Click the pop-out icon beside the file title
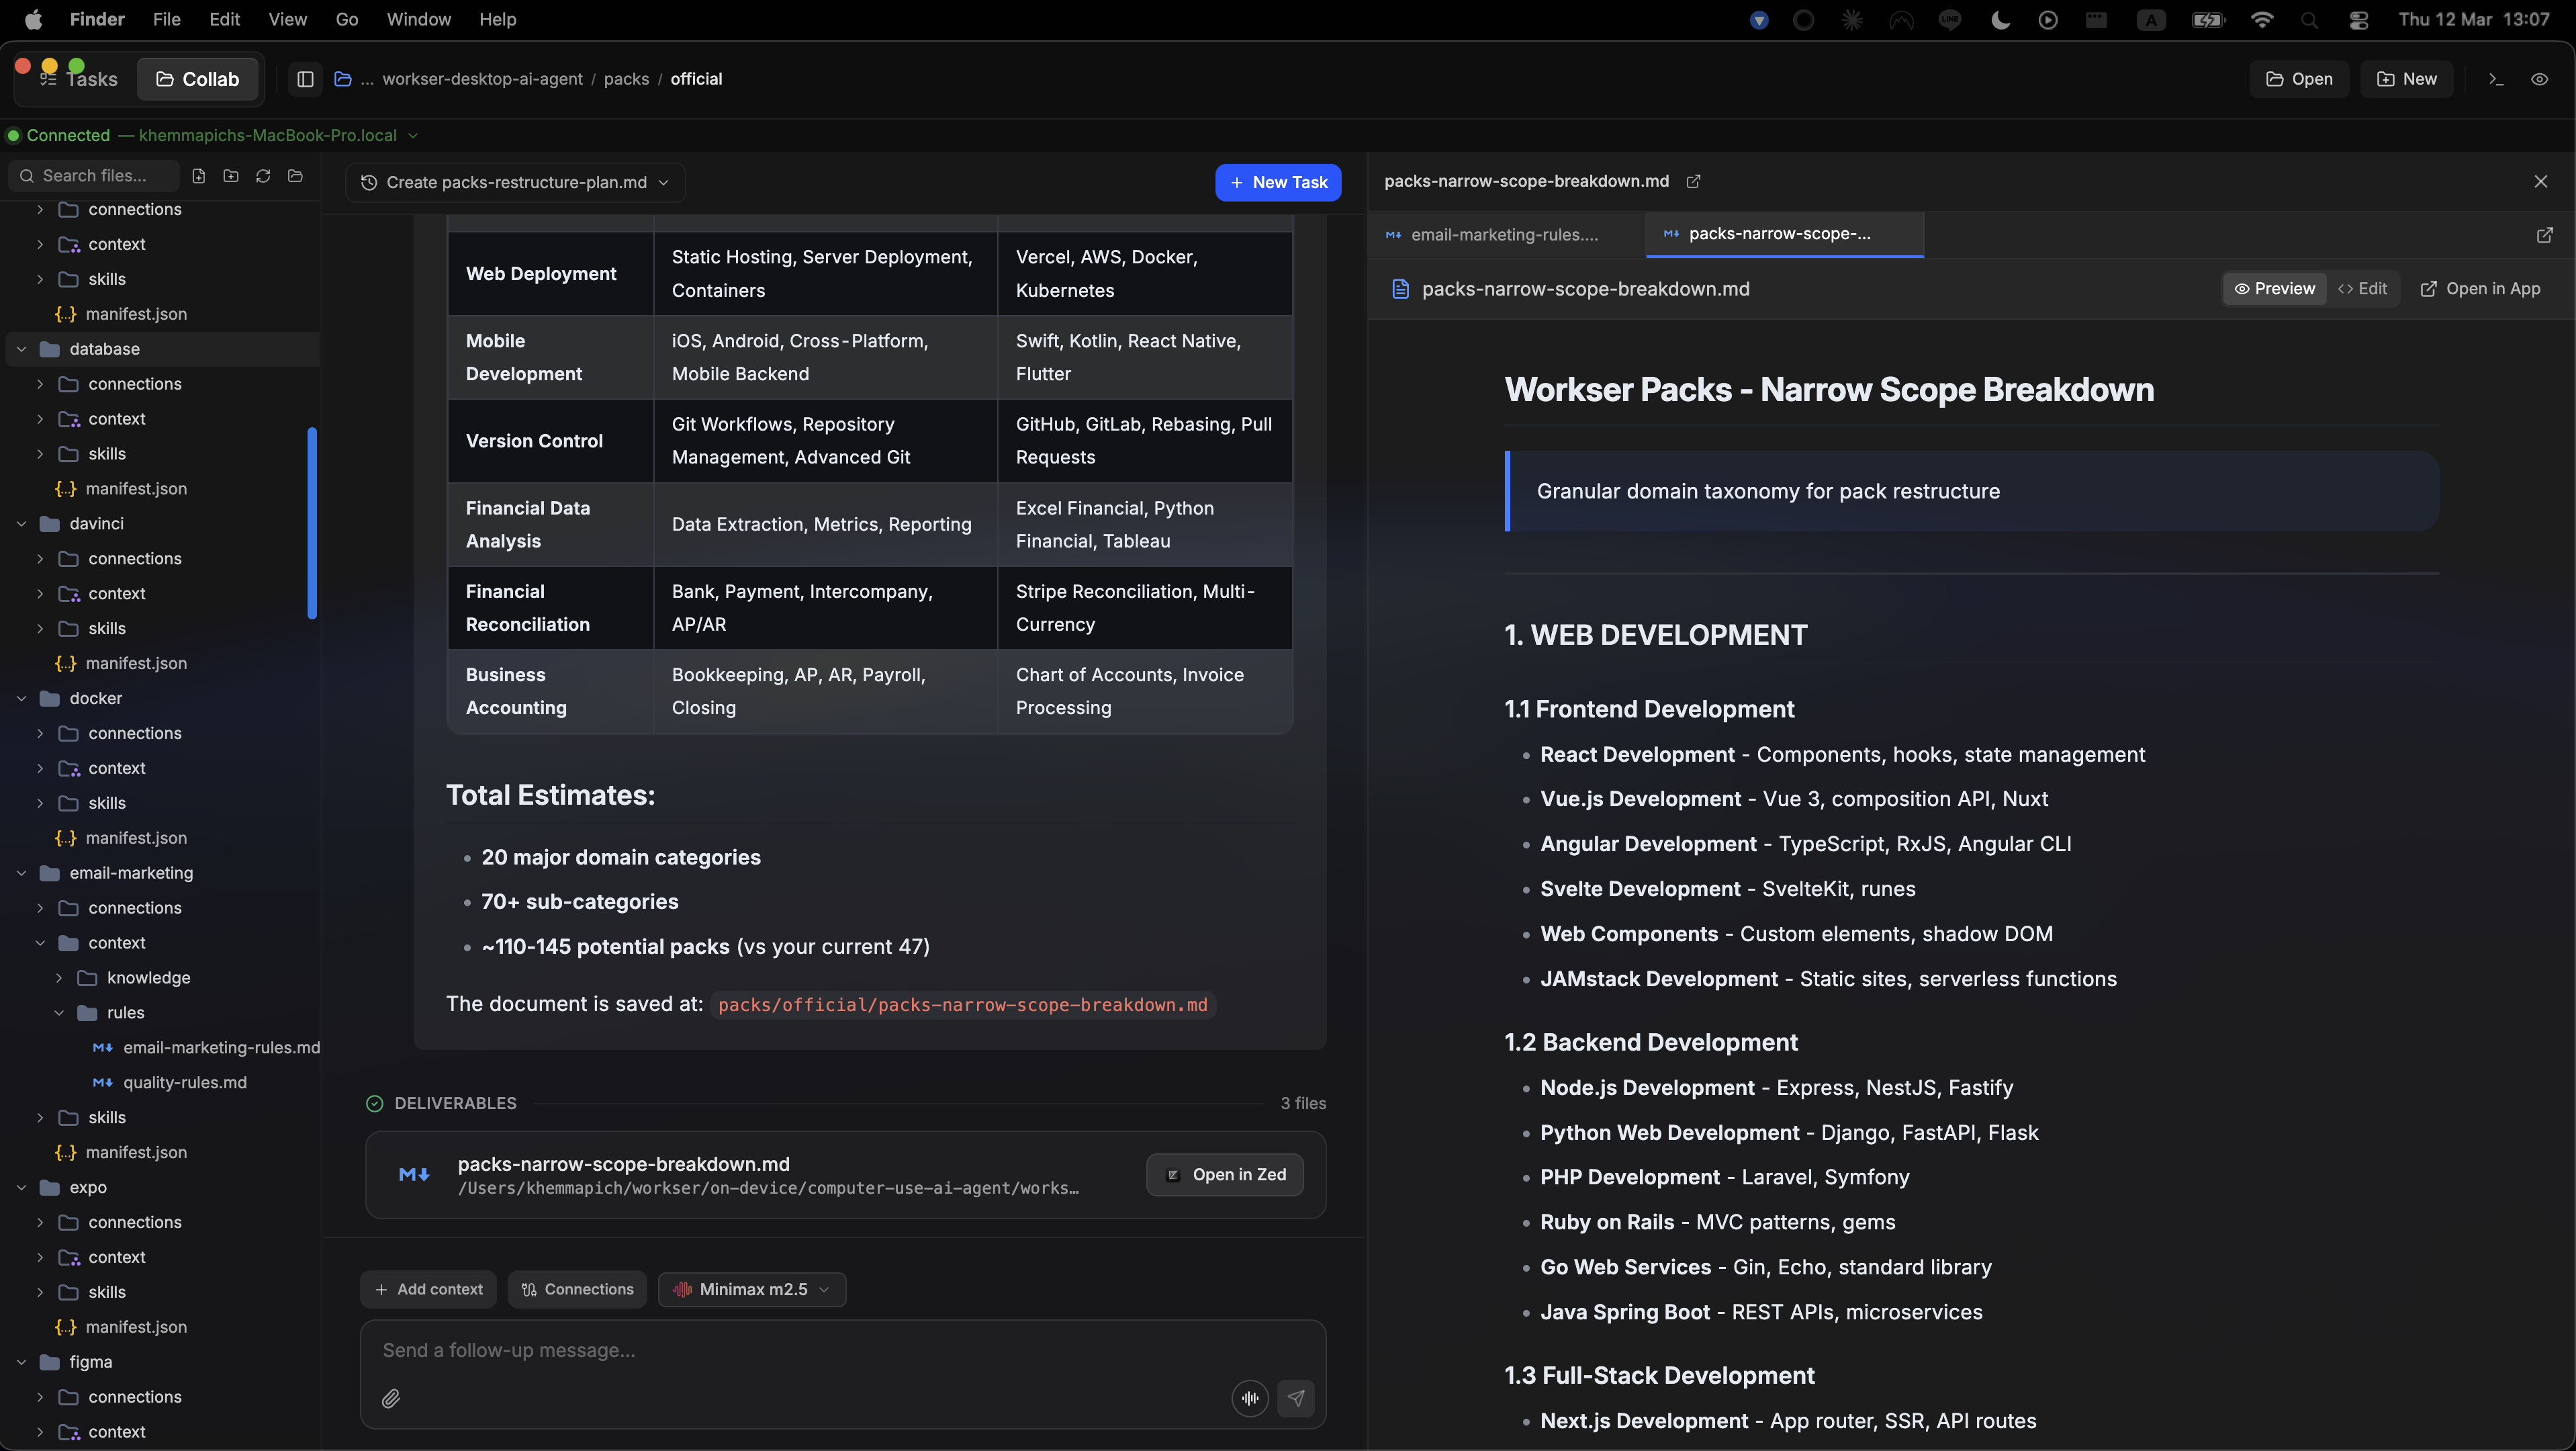 (1693, 181)
